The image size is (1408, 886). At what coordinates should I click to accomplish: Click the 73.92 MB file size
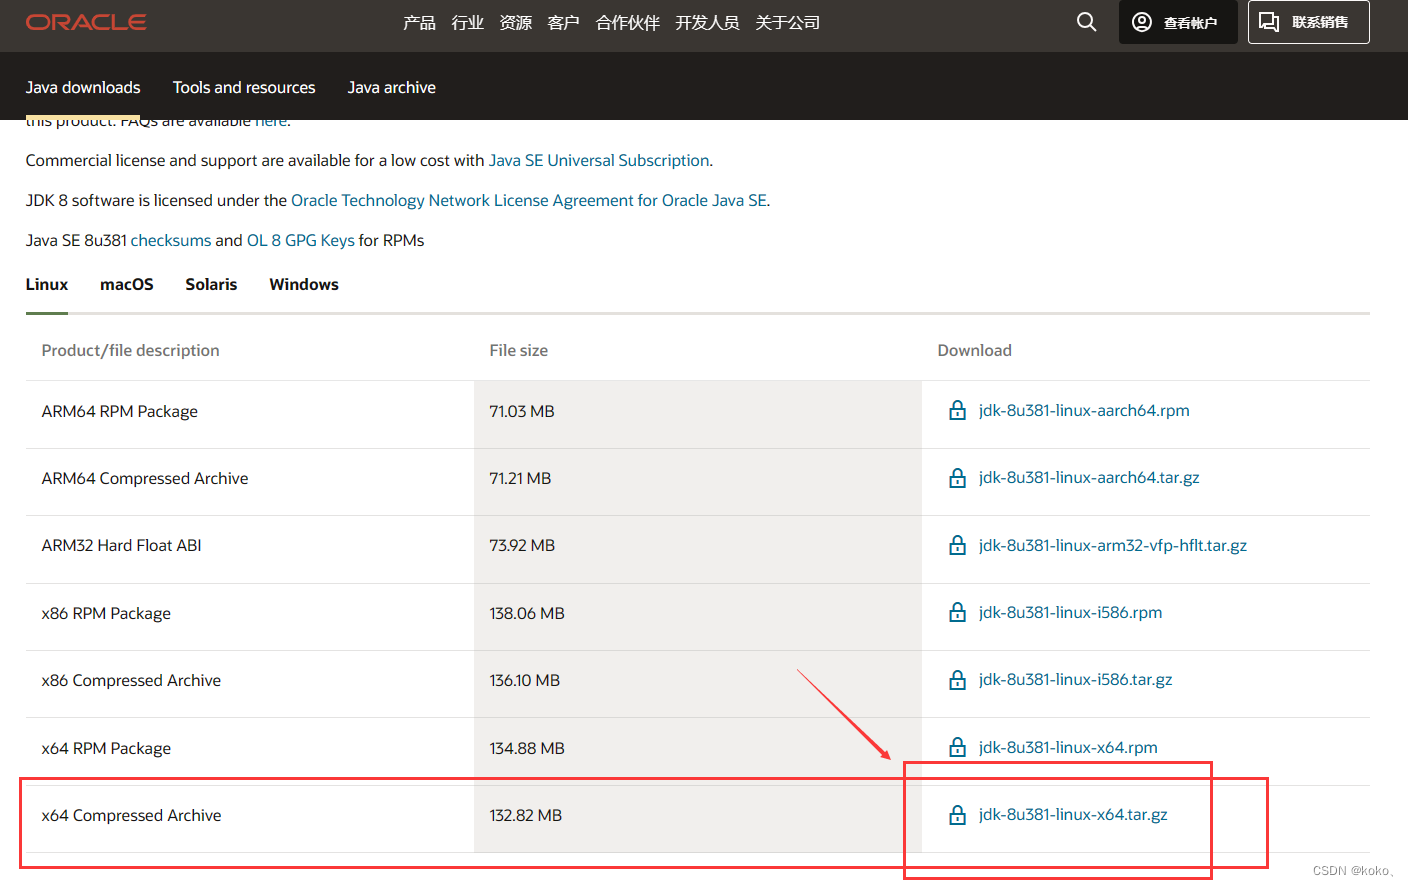pyautogui.click(x=522, y=545)
